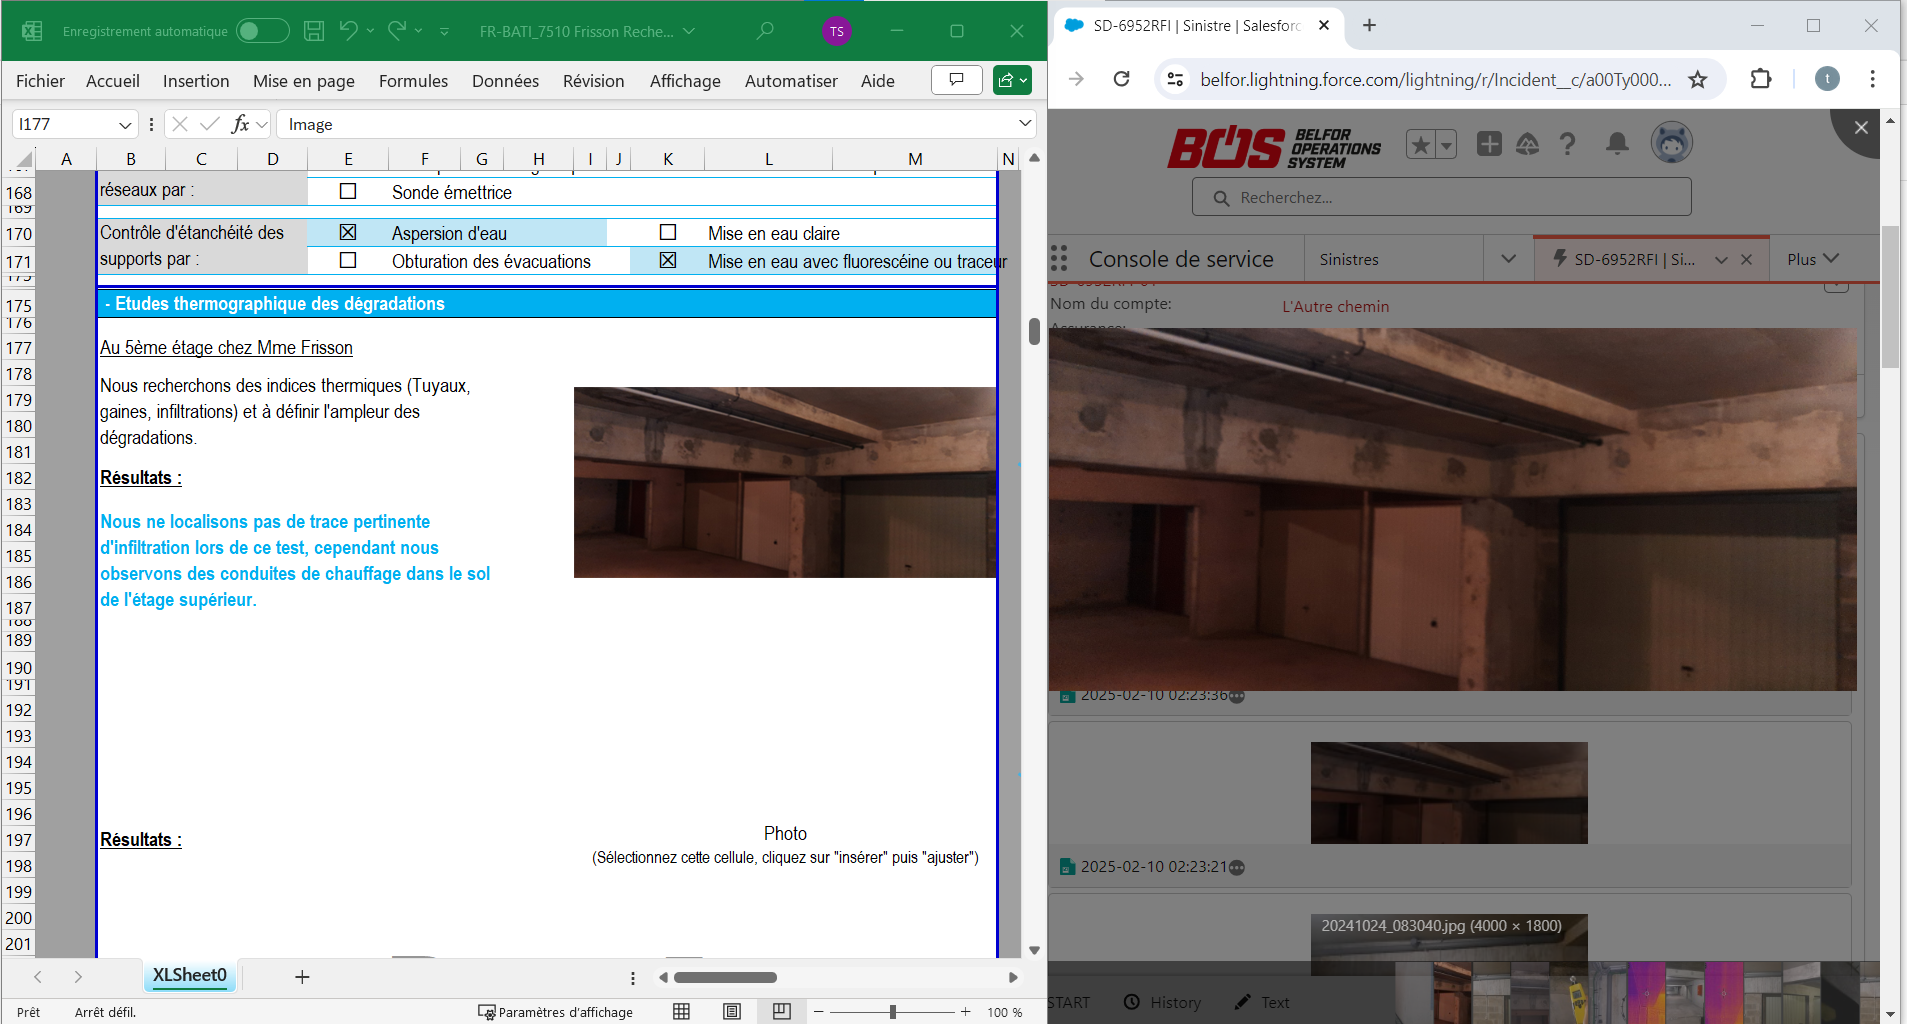Redo the last action in Excel
This screenshot has height=1024, width=1907.
(x=397, y=31)
